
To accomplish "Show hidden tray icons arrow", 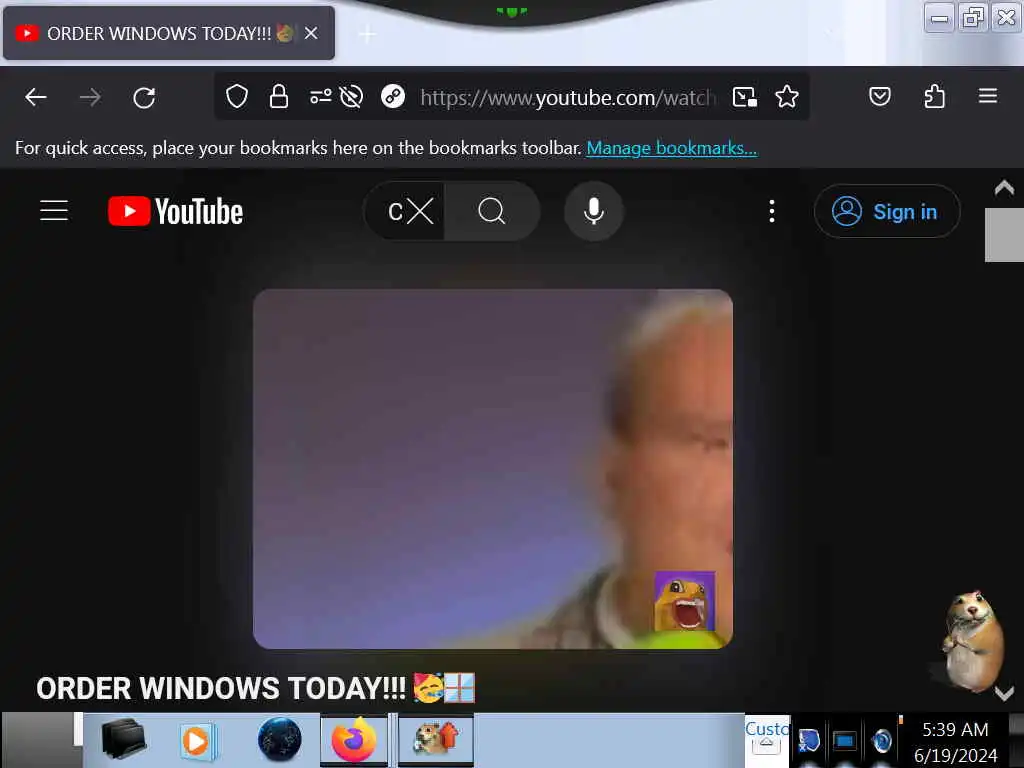I will 767,745.
